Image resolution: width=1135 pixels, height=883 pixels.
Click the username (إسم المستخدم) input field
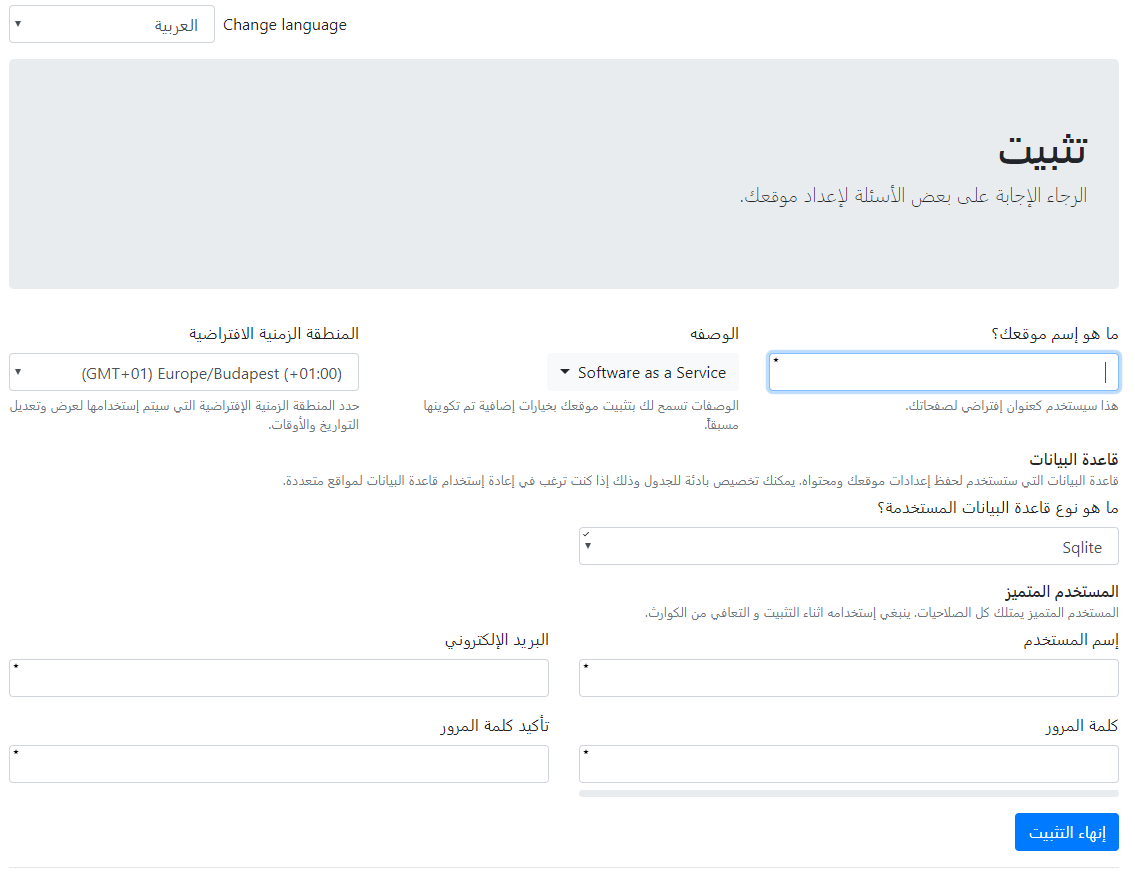(848, 678)
